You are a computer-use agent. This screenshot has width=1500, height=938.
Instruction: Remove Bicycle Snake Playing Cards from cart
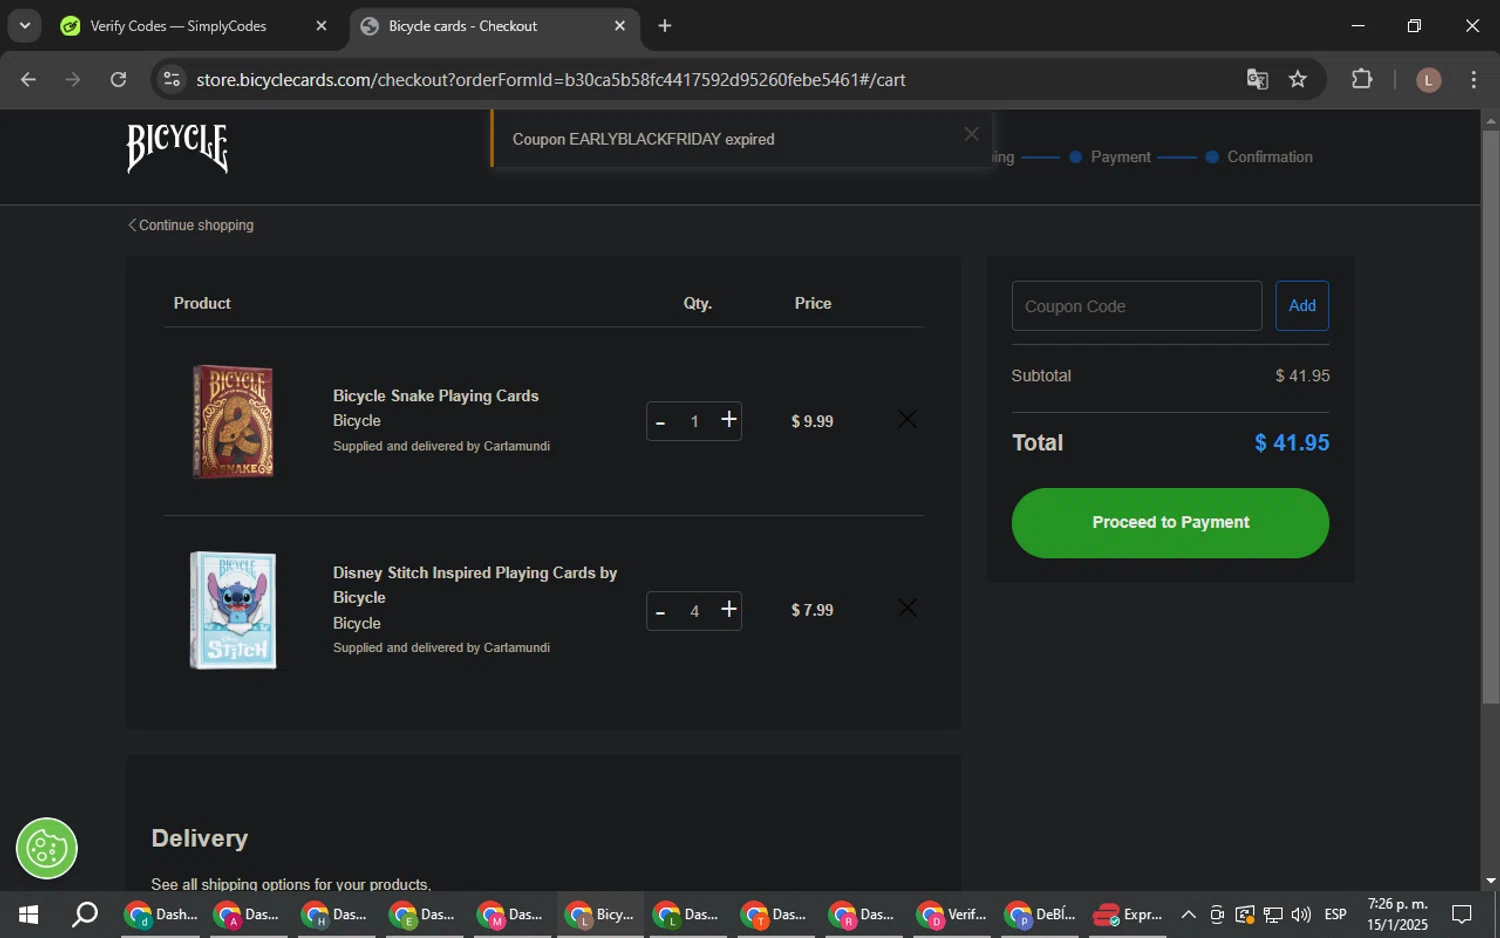(x=907, y=419)
